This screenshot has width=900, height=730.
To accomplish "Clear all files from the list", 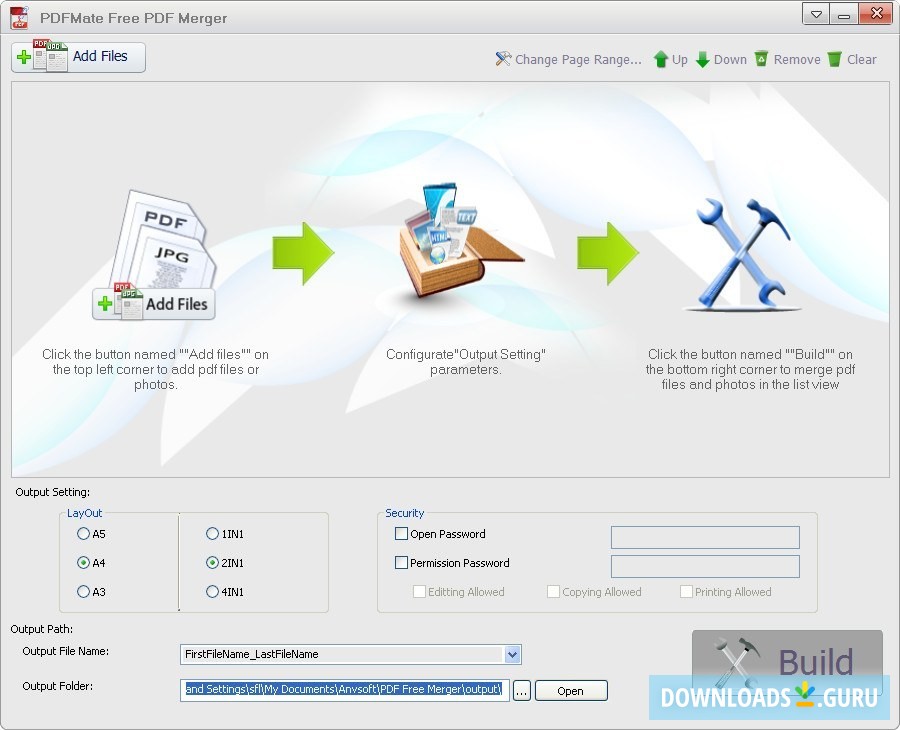I will click(852, 59).
